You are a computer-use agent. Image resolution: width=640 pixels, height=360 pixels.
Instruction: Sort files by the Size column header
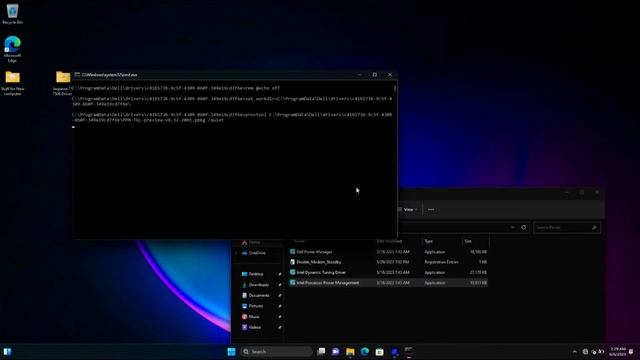pyautogui.click(x=468, y=241)
